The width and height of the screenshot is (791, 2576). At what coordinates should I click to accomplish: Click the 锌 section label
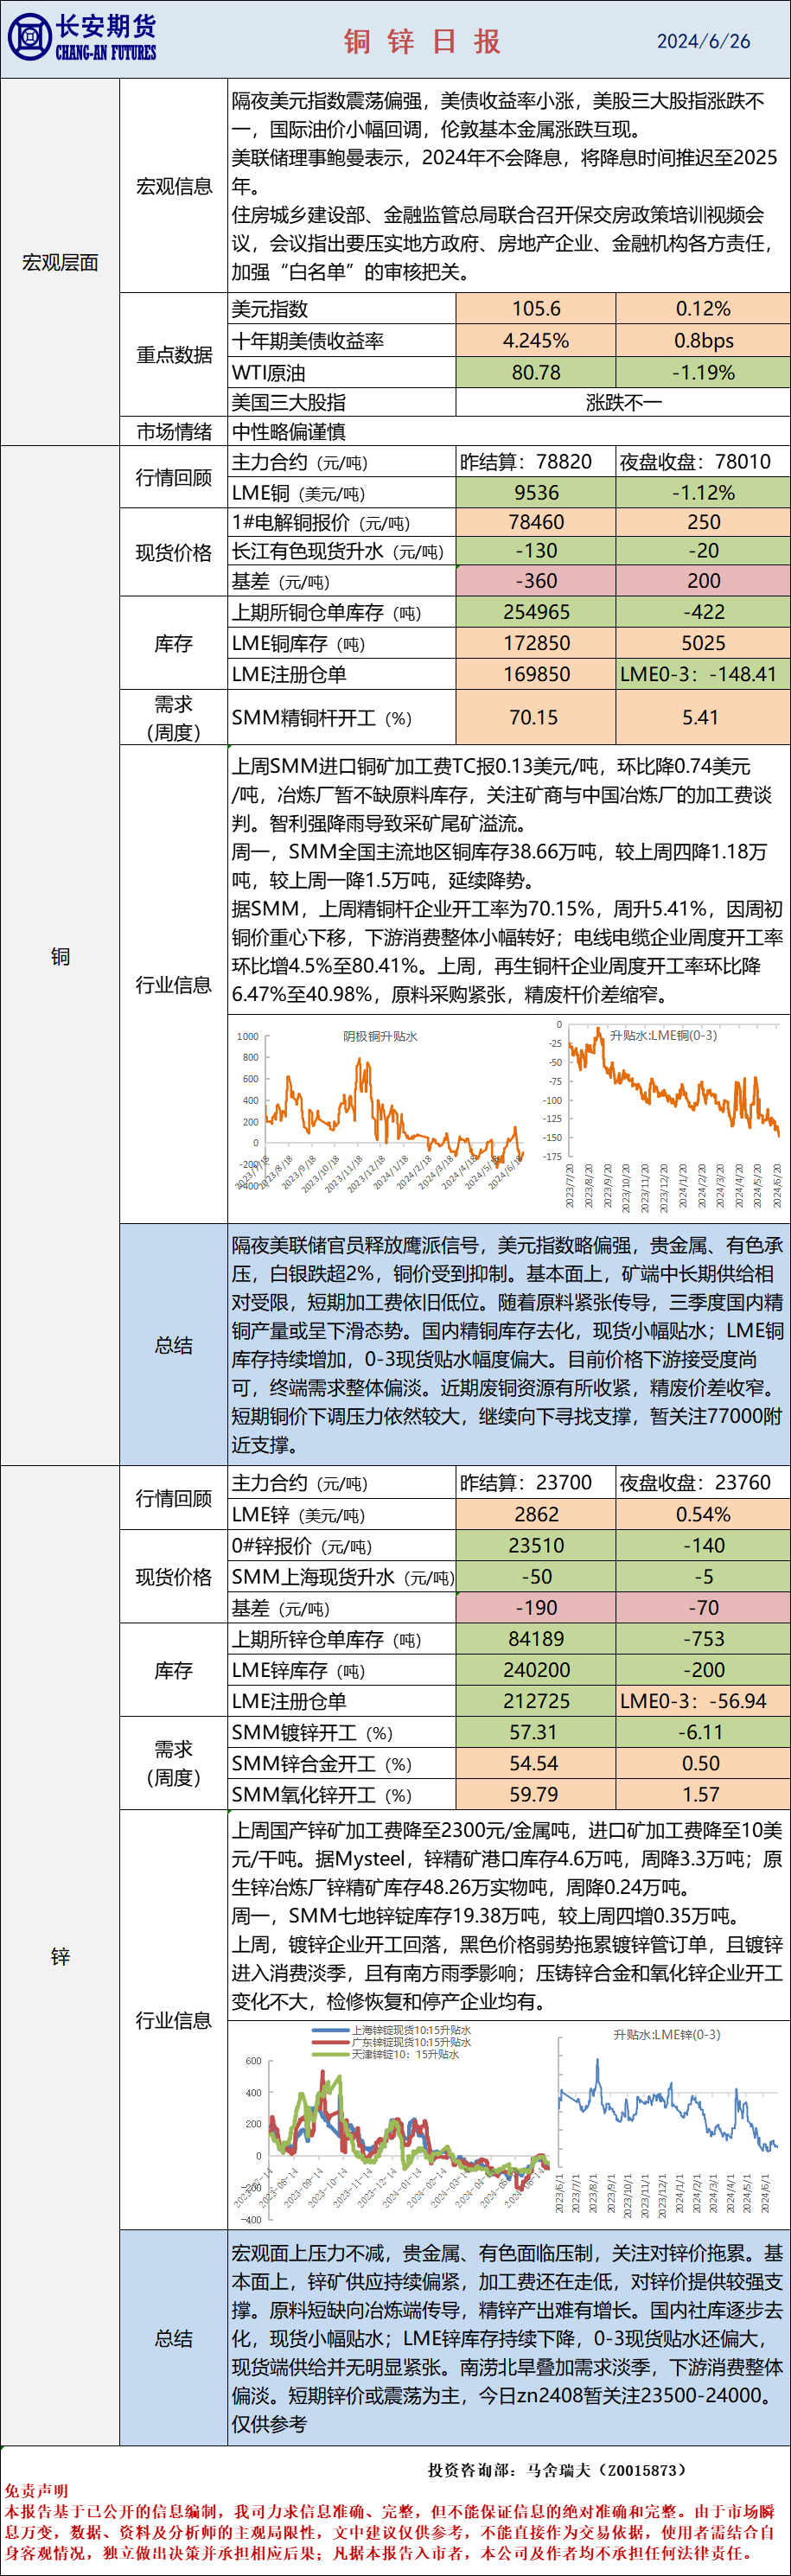coord(60,1957)
